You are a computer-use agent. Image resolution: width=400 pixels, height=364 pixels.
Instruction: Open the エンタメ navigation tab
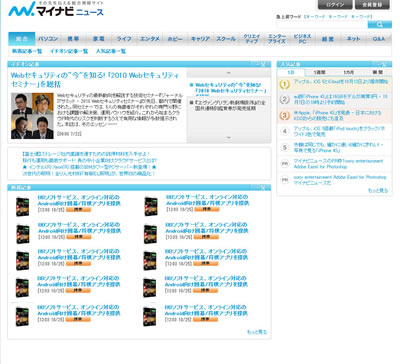150,39
